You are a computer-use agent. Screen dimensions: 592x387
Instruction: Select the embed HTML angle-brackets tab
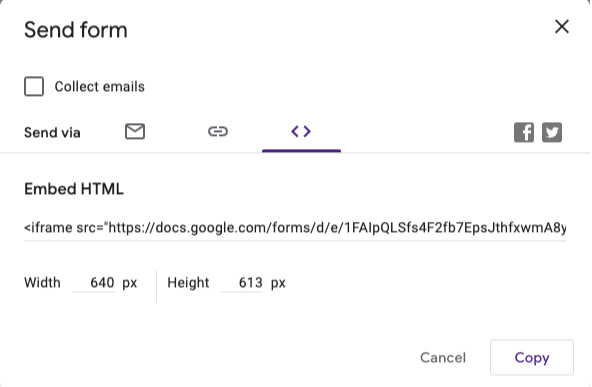point(301,131)
